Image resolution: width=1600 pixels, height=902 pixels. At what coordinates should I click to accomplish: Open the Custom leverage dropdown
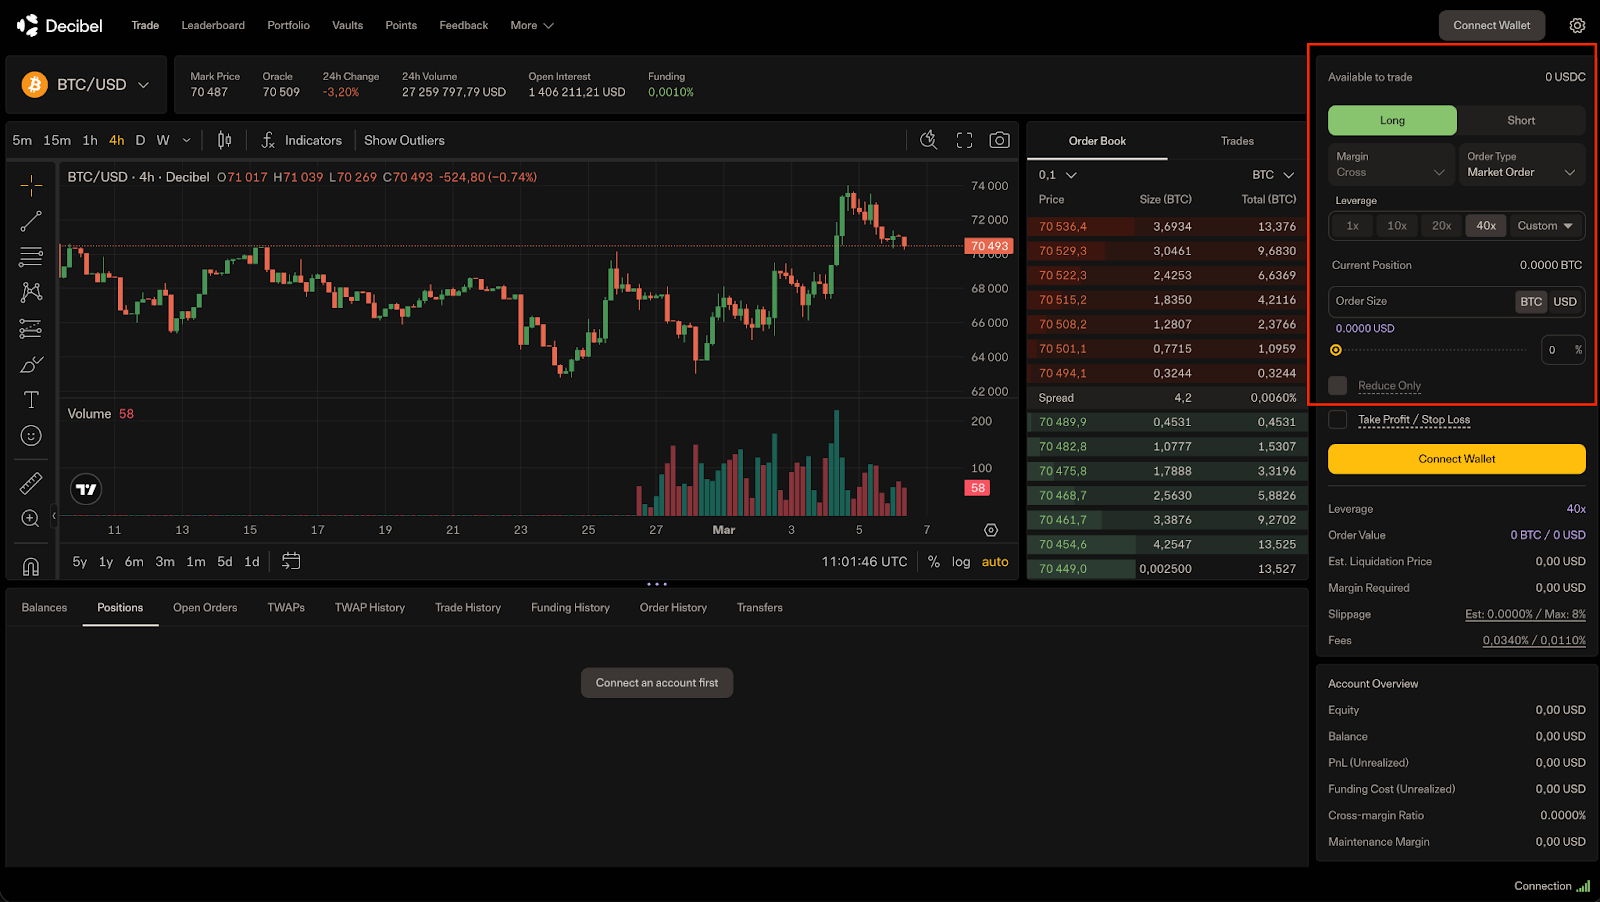point(1545,226)
